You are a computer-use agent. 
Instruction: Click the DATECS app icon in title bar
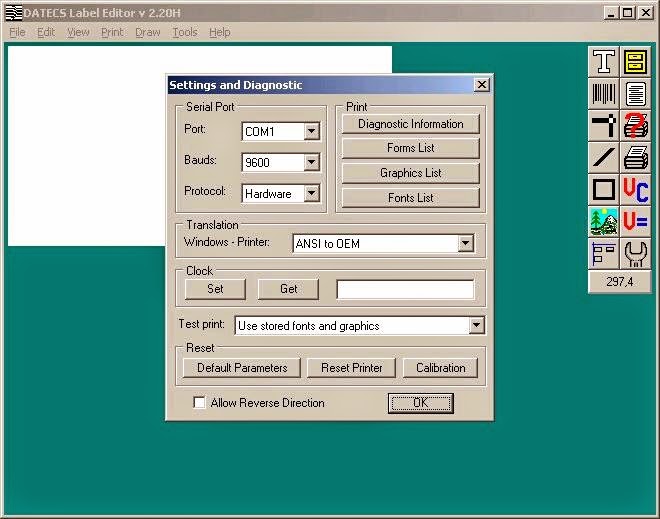pyautogui.click(x=13, y=13)
